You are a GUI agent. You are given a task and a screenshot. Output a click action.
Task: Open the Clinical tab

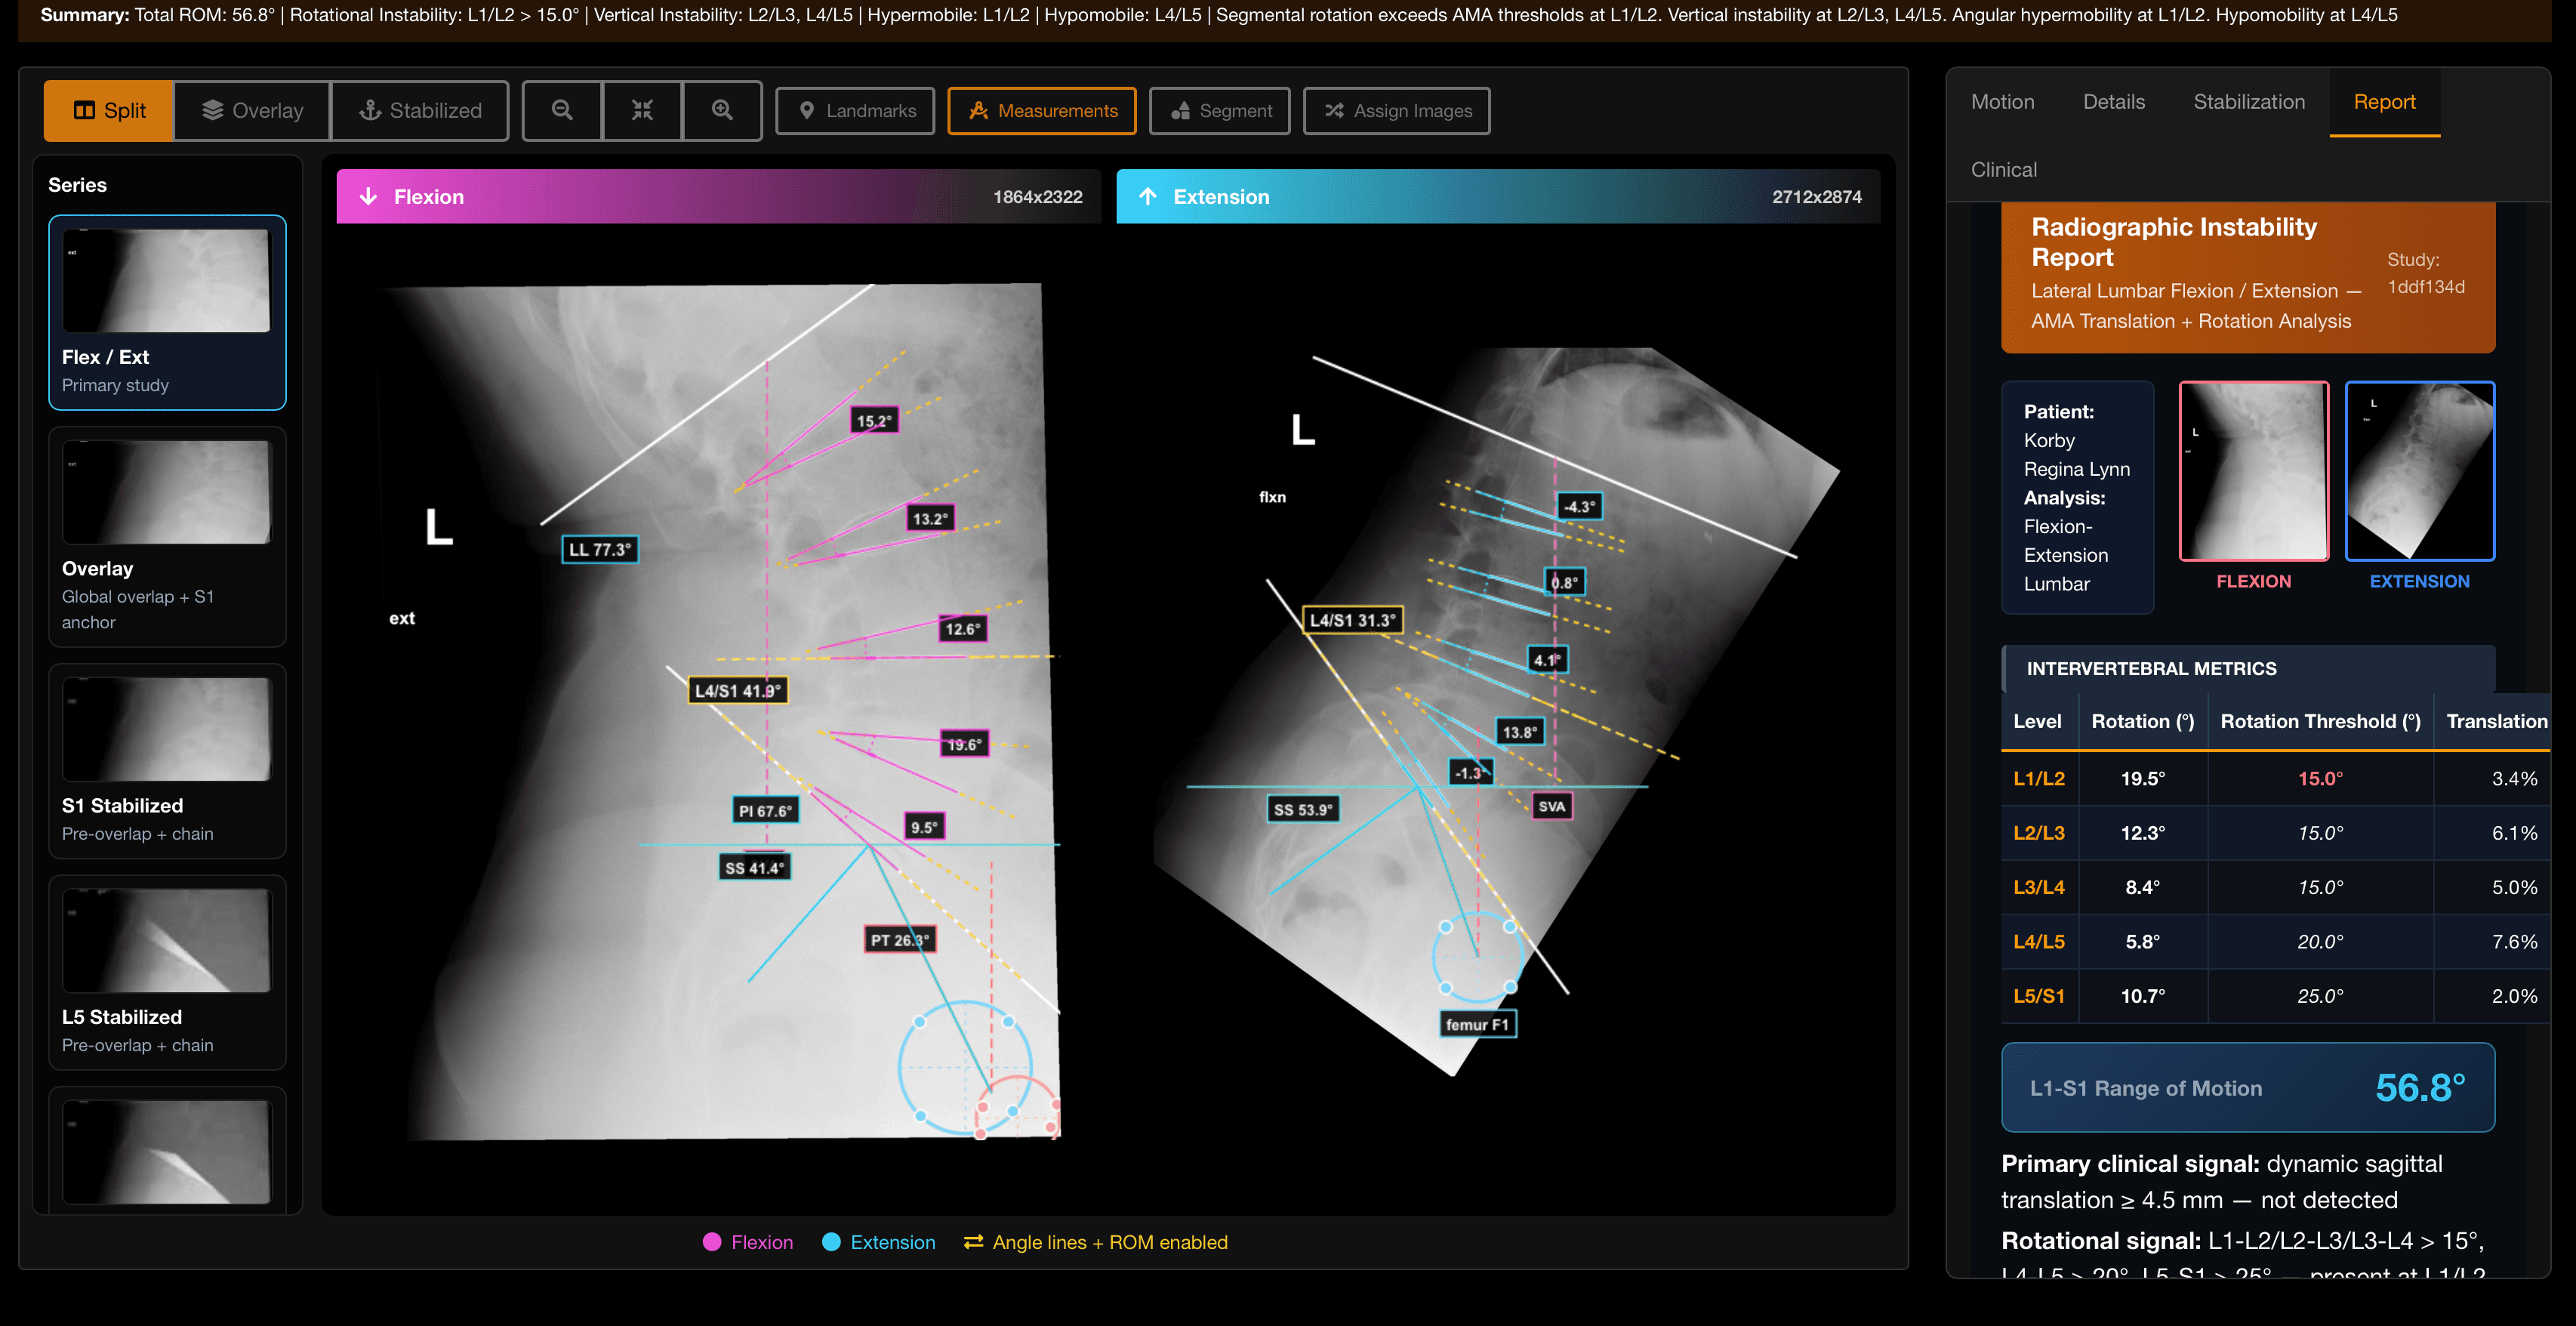click(x=2003, y=170)
